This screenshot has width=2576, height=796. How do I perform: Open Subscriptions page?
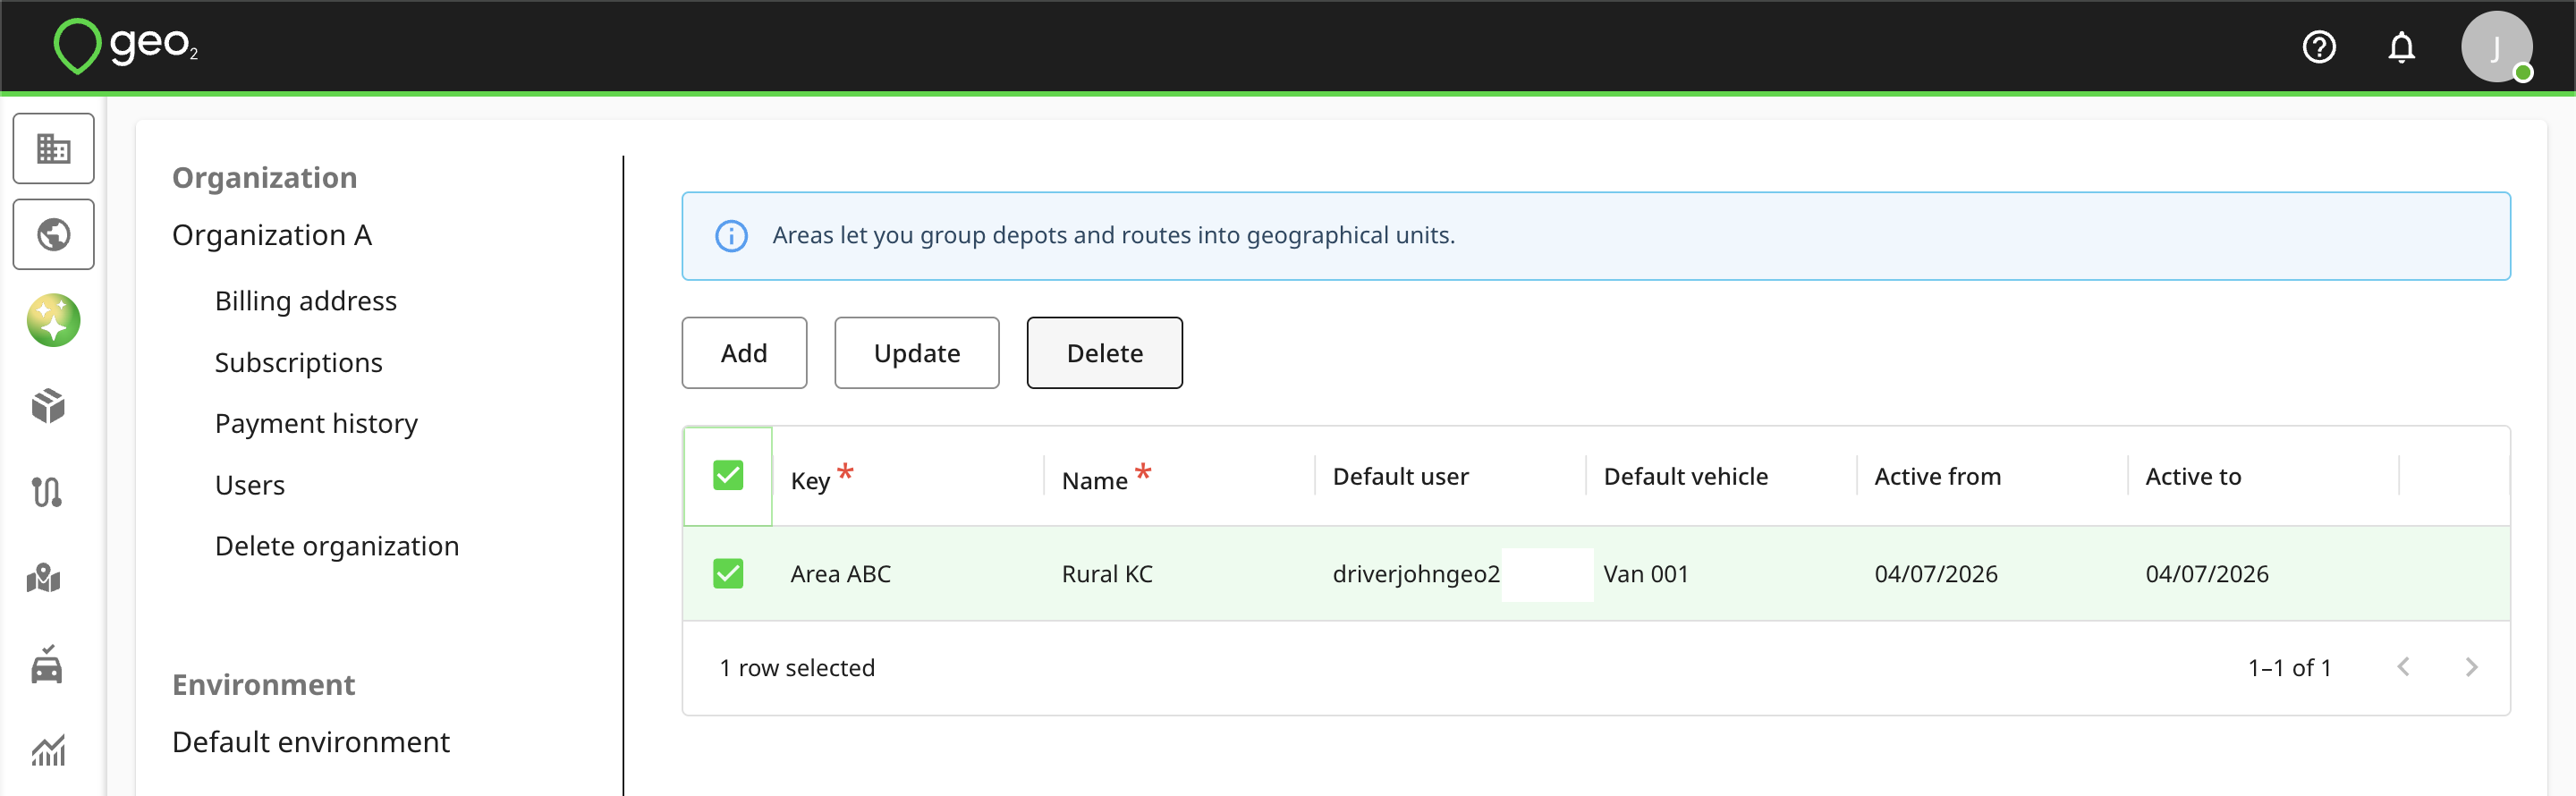click(x=299, y=362)
